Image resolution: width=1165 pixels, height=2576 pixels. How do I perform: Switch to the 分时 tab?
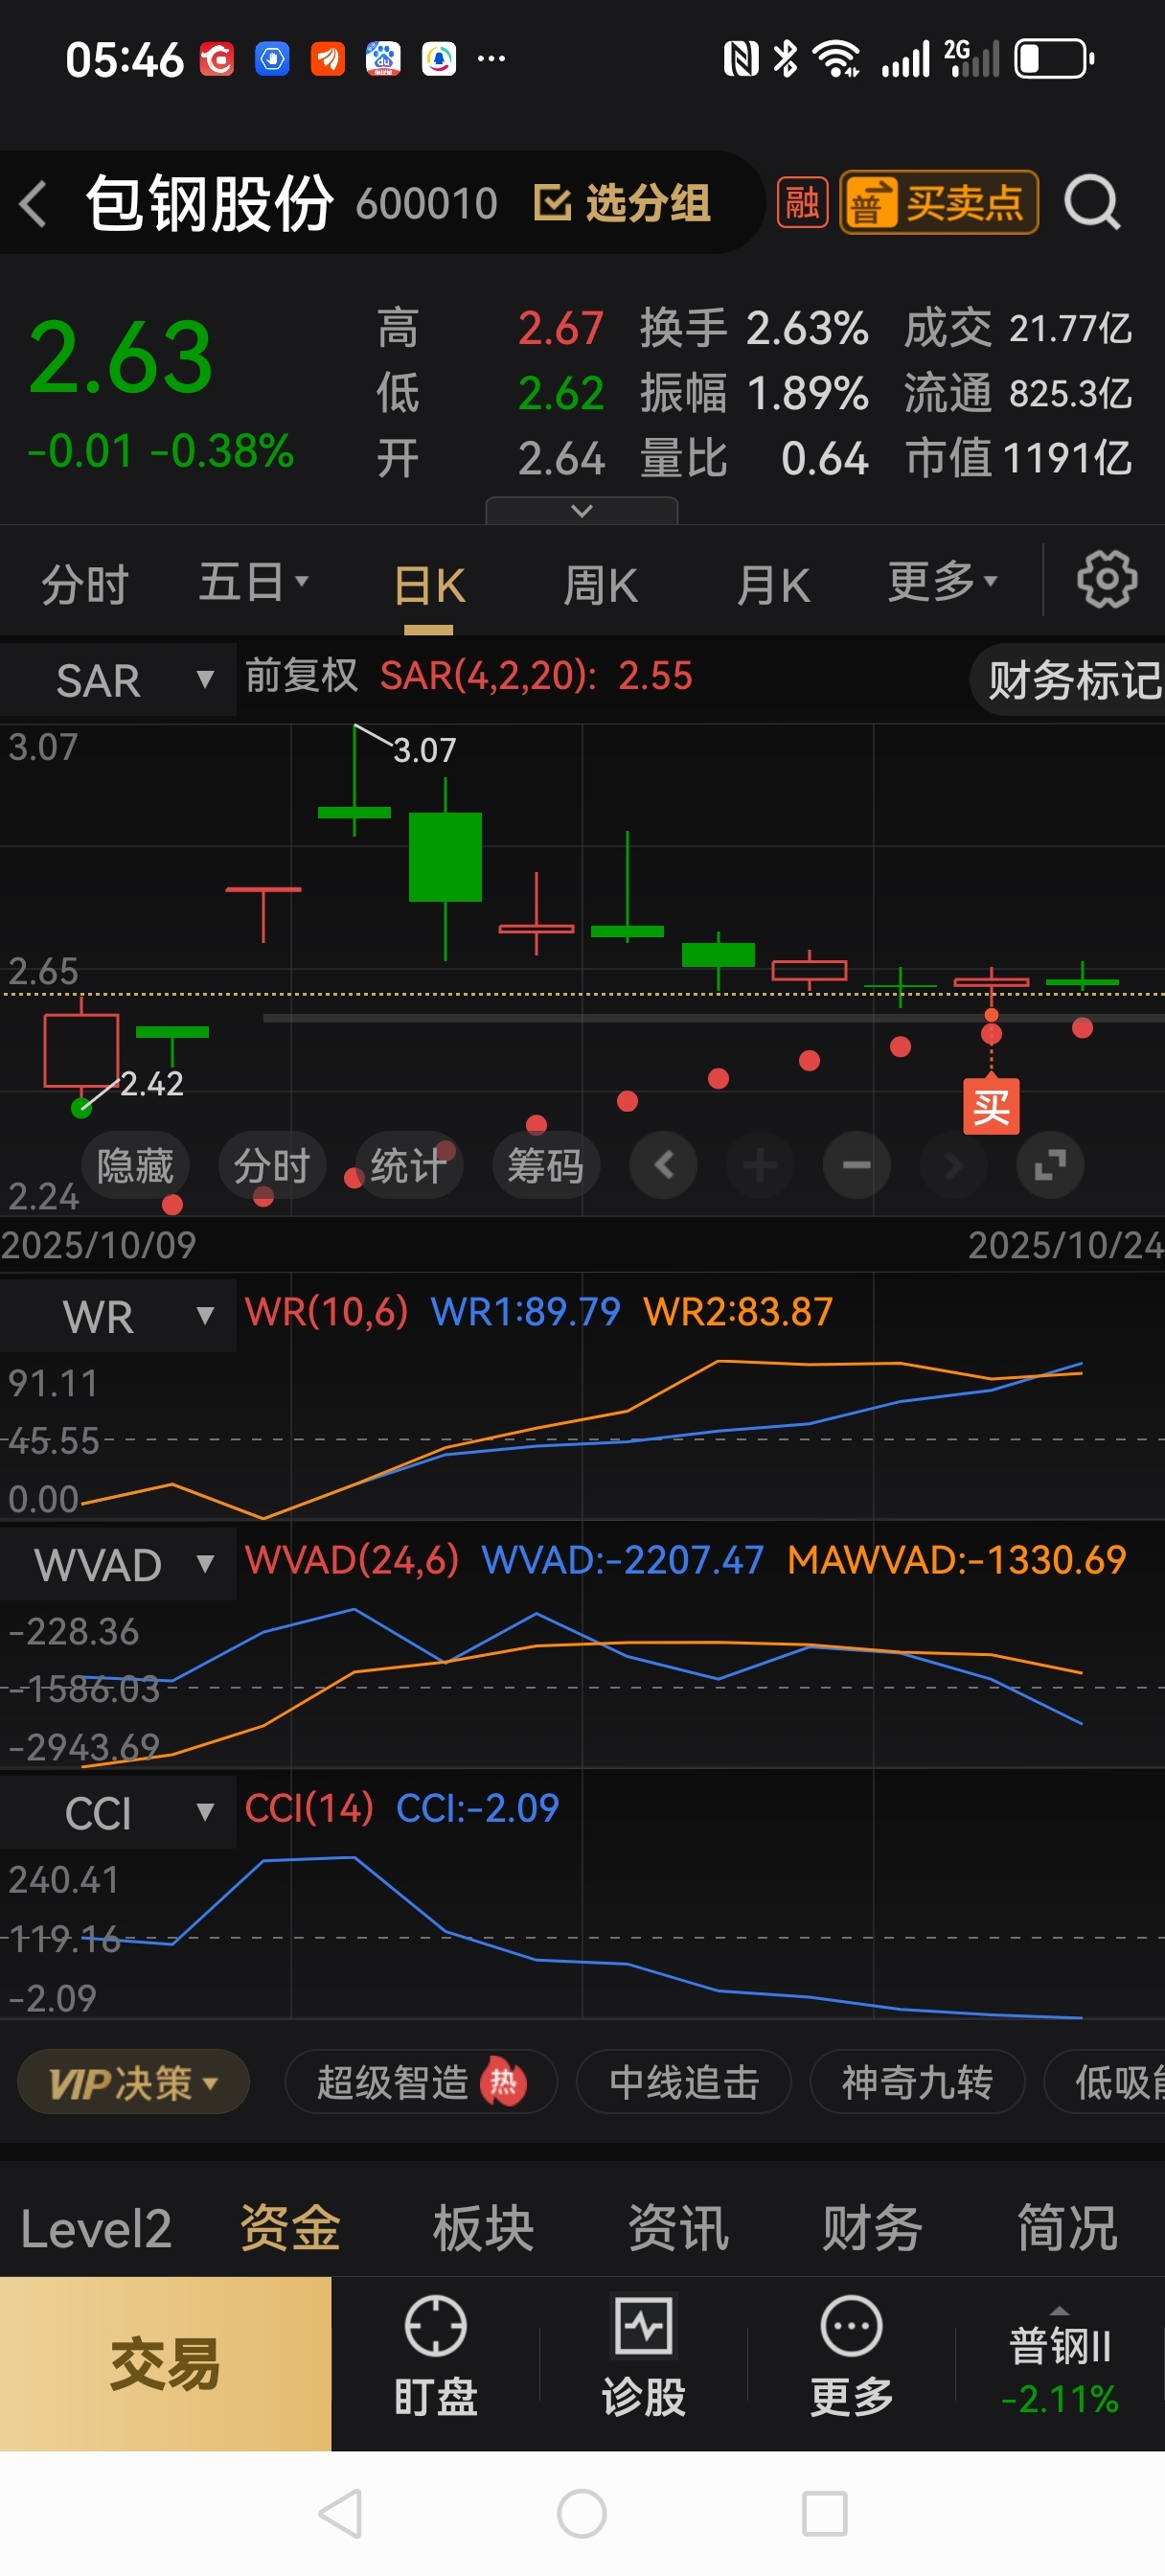[x=85, y=584]
